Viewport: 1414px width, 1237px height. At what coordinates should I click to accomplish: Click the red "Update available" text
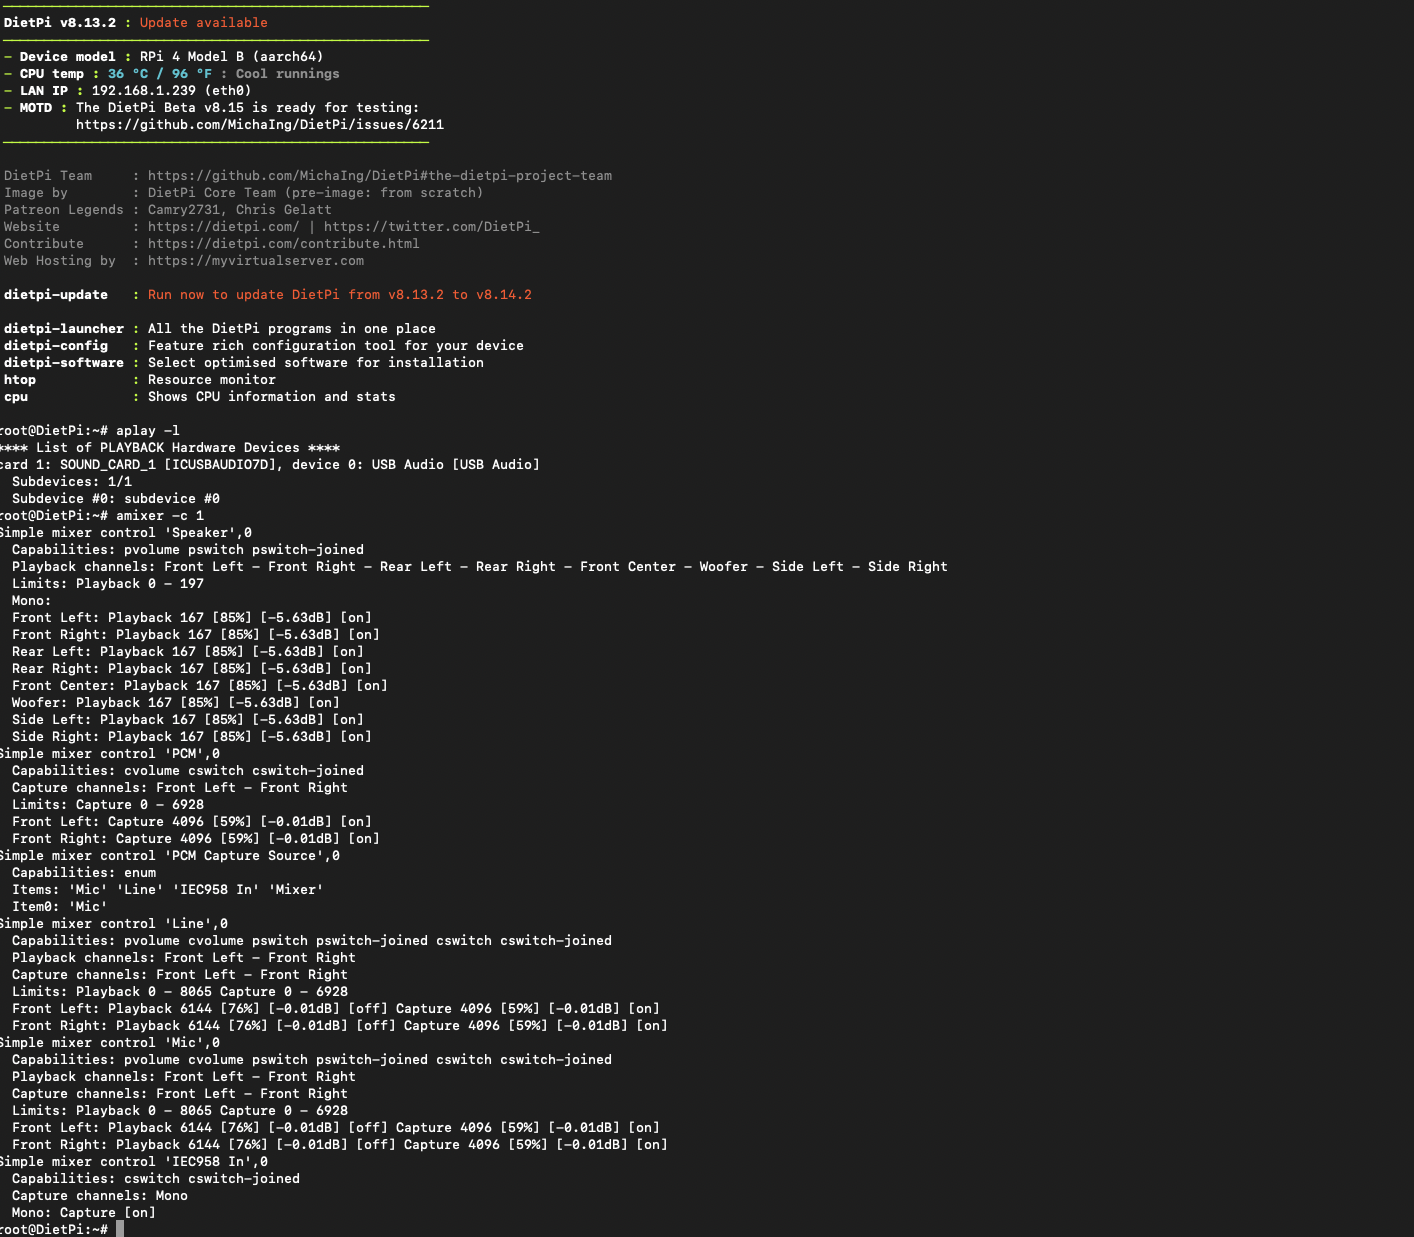pos(203,23)
